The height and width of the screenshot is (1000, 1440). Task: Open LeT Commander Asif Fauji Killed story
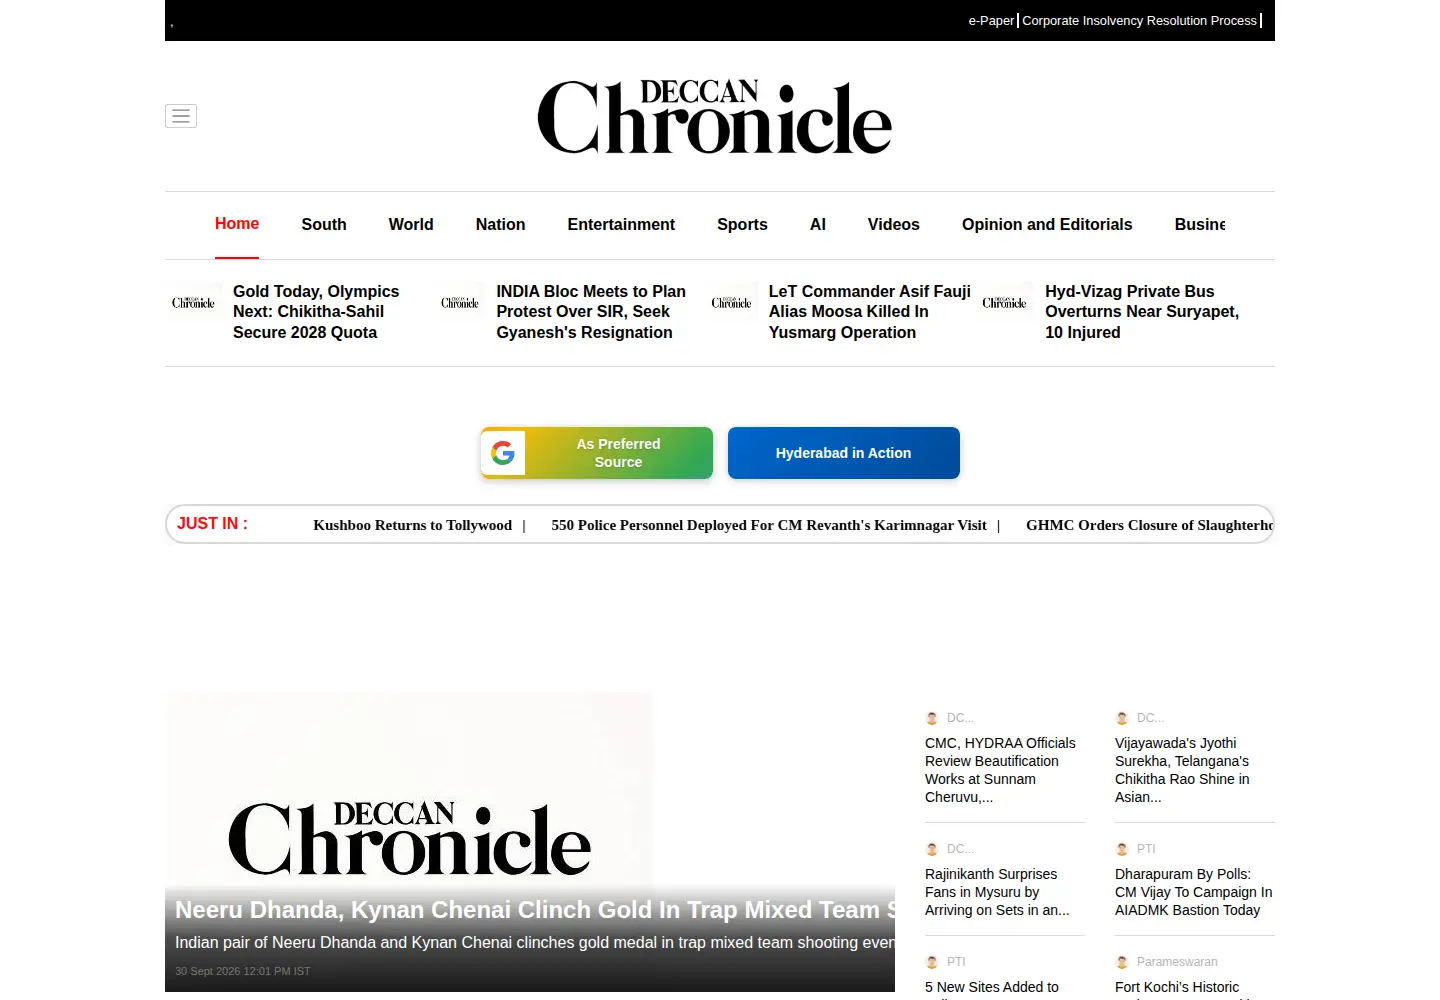(870, 312)
